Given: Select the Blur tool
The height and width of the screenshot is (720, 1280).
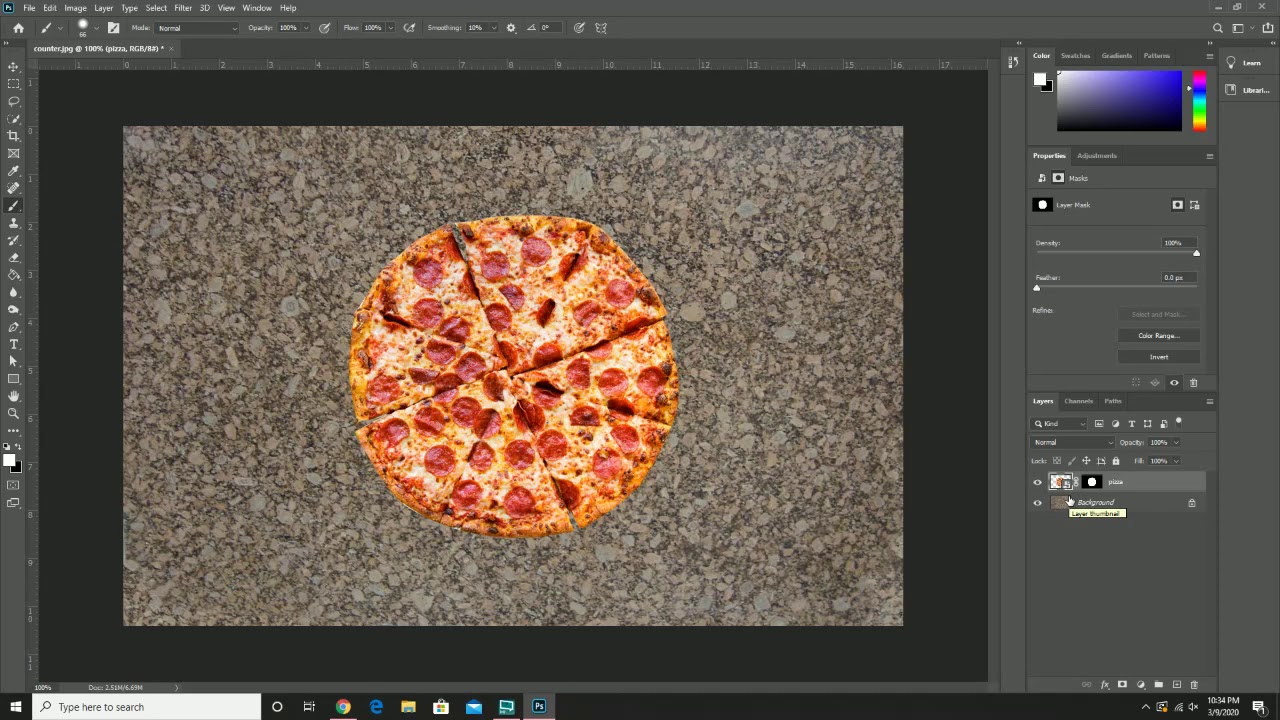Looking at the screenshot, I should [13, 292].
